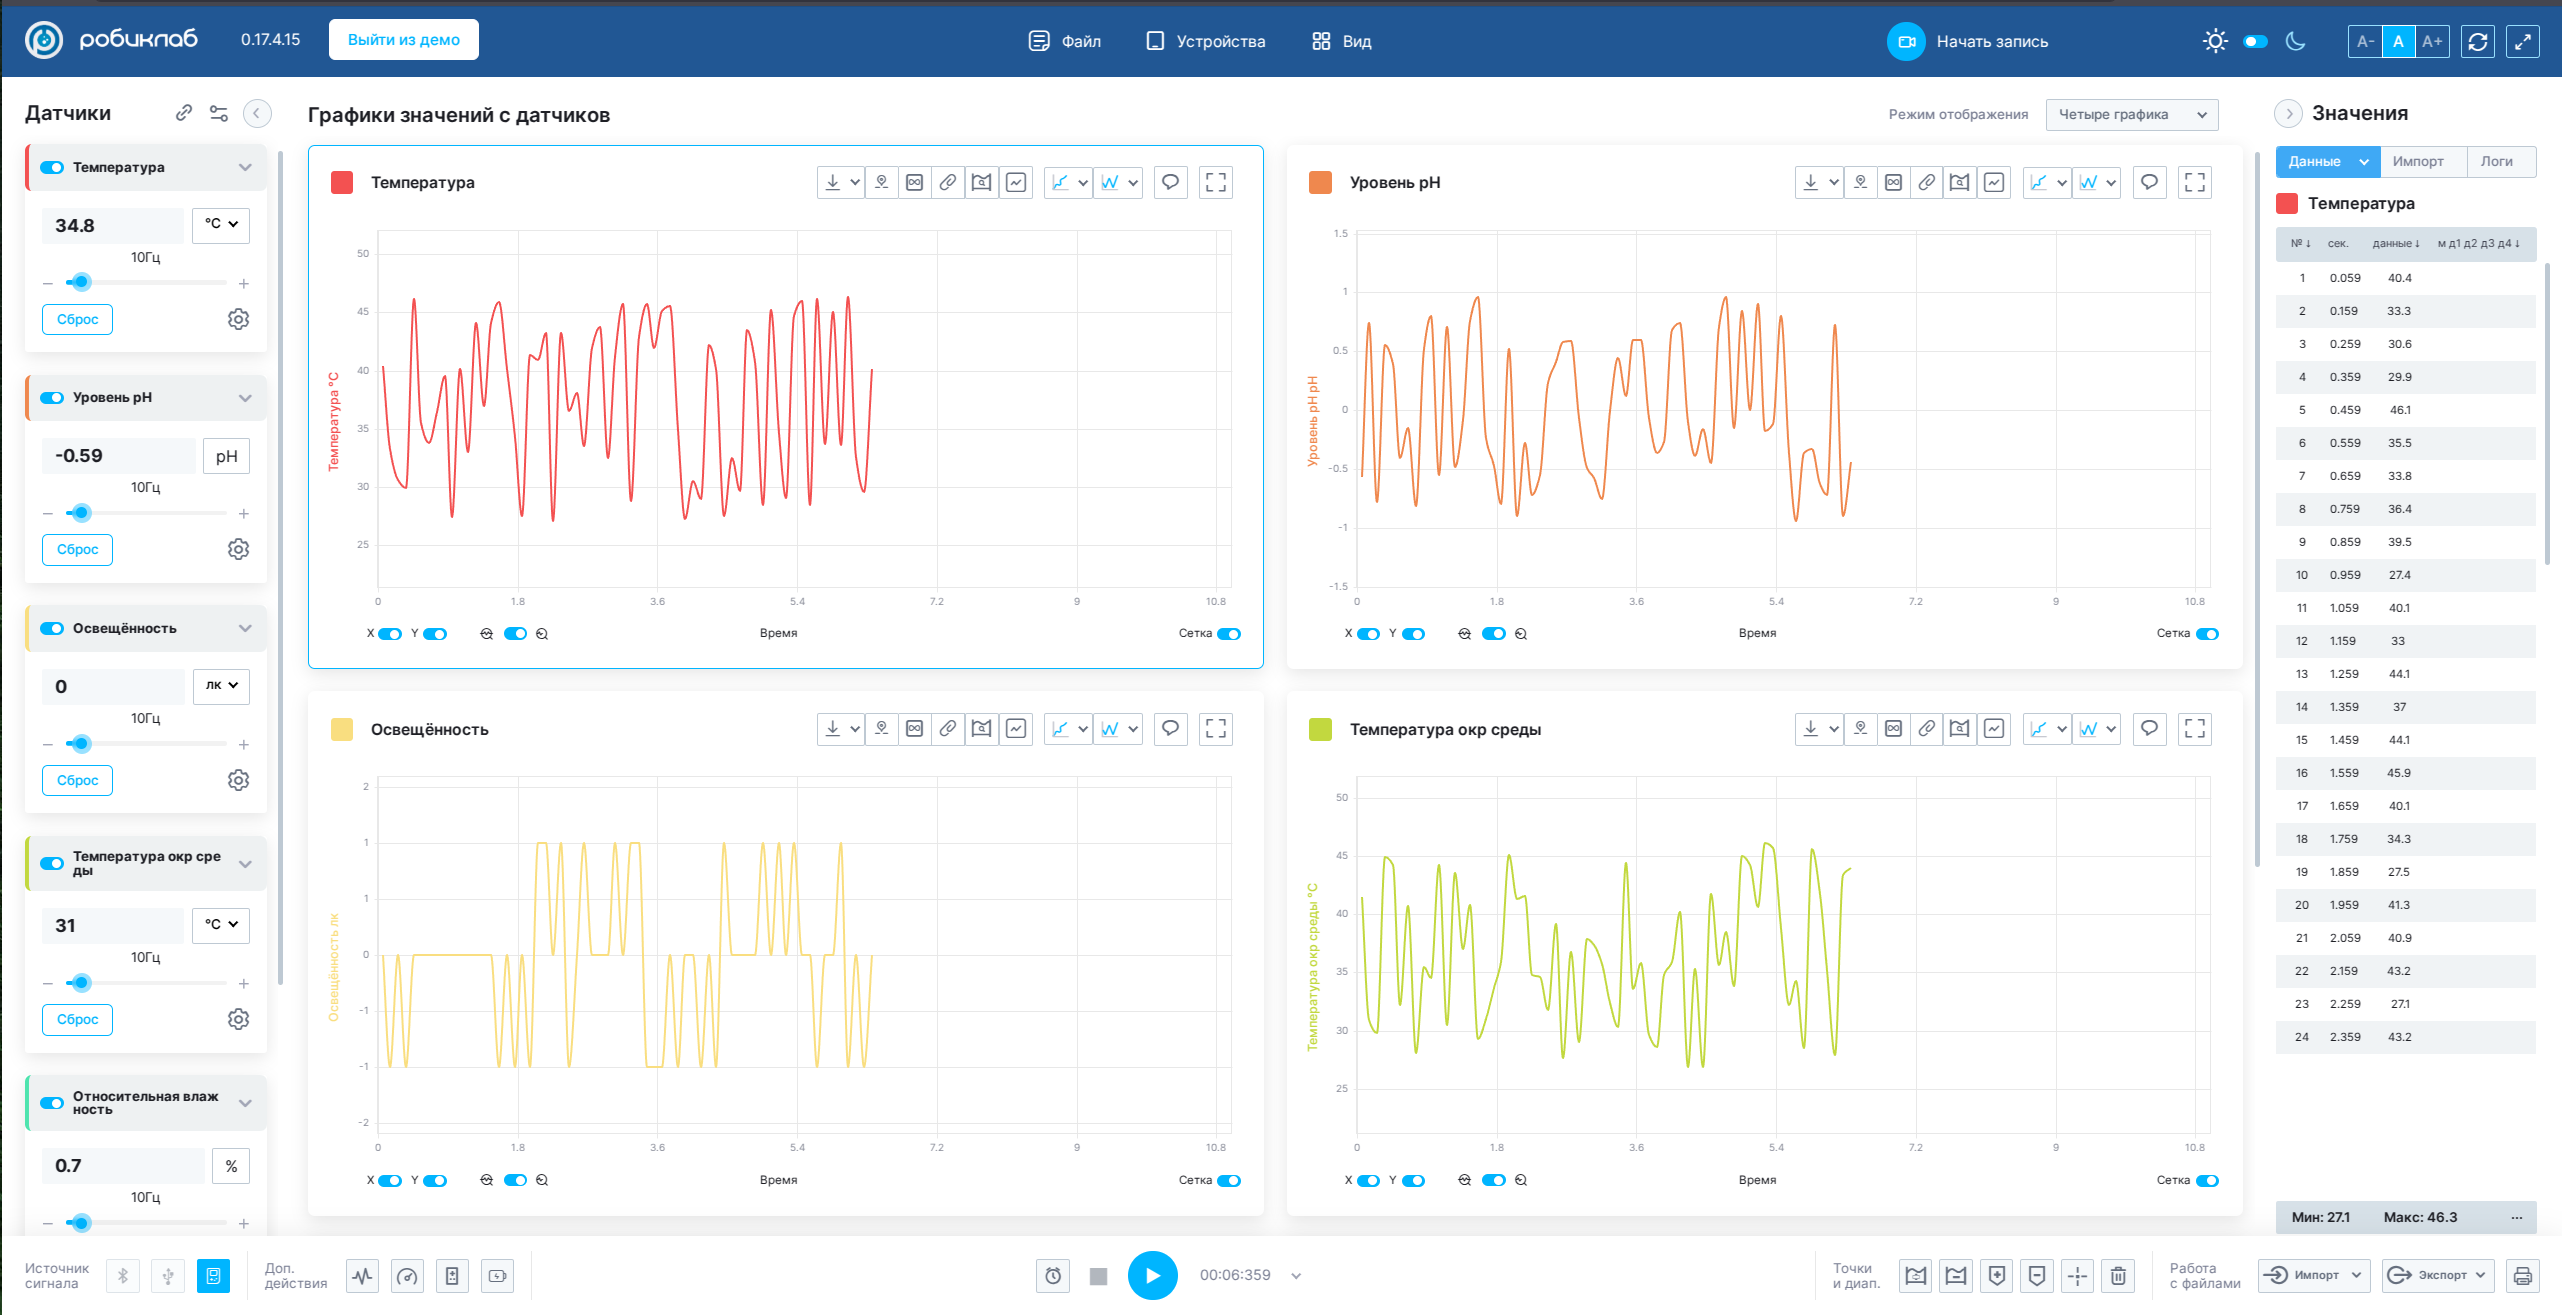Click the play button in bottom bar
Viewport: 2562px width, 1315px height.
click(x=1152, y=1275)
